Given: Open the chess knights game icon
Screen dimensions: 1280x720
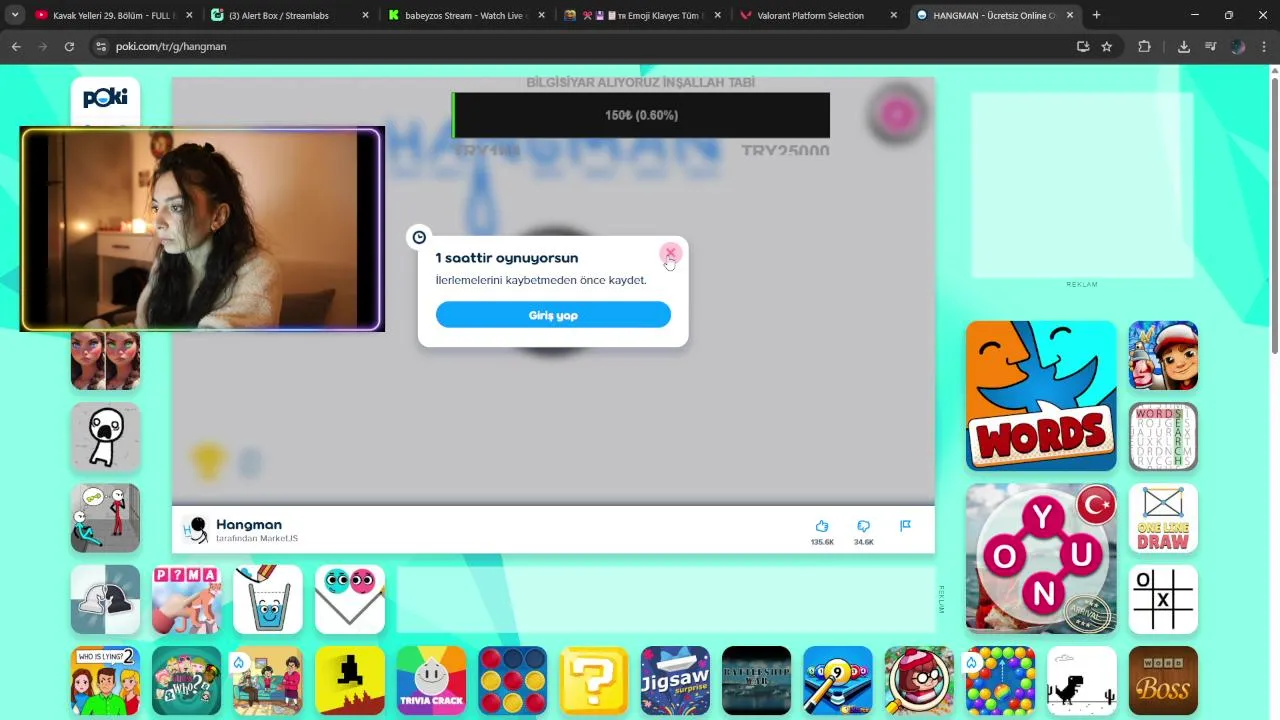Looking at the screenshot, I should [105, 599].
